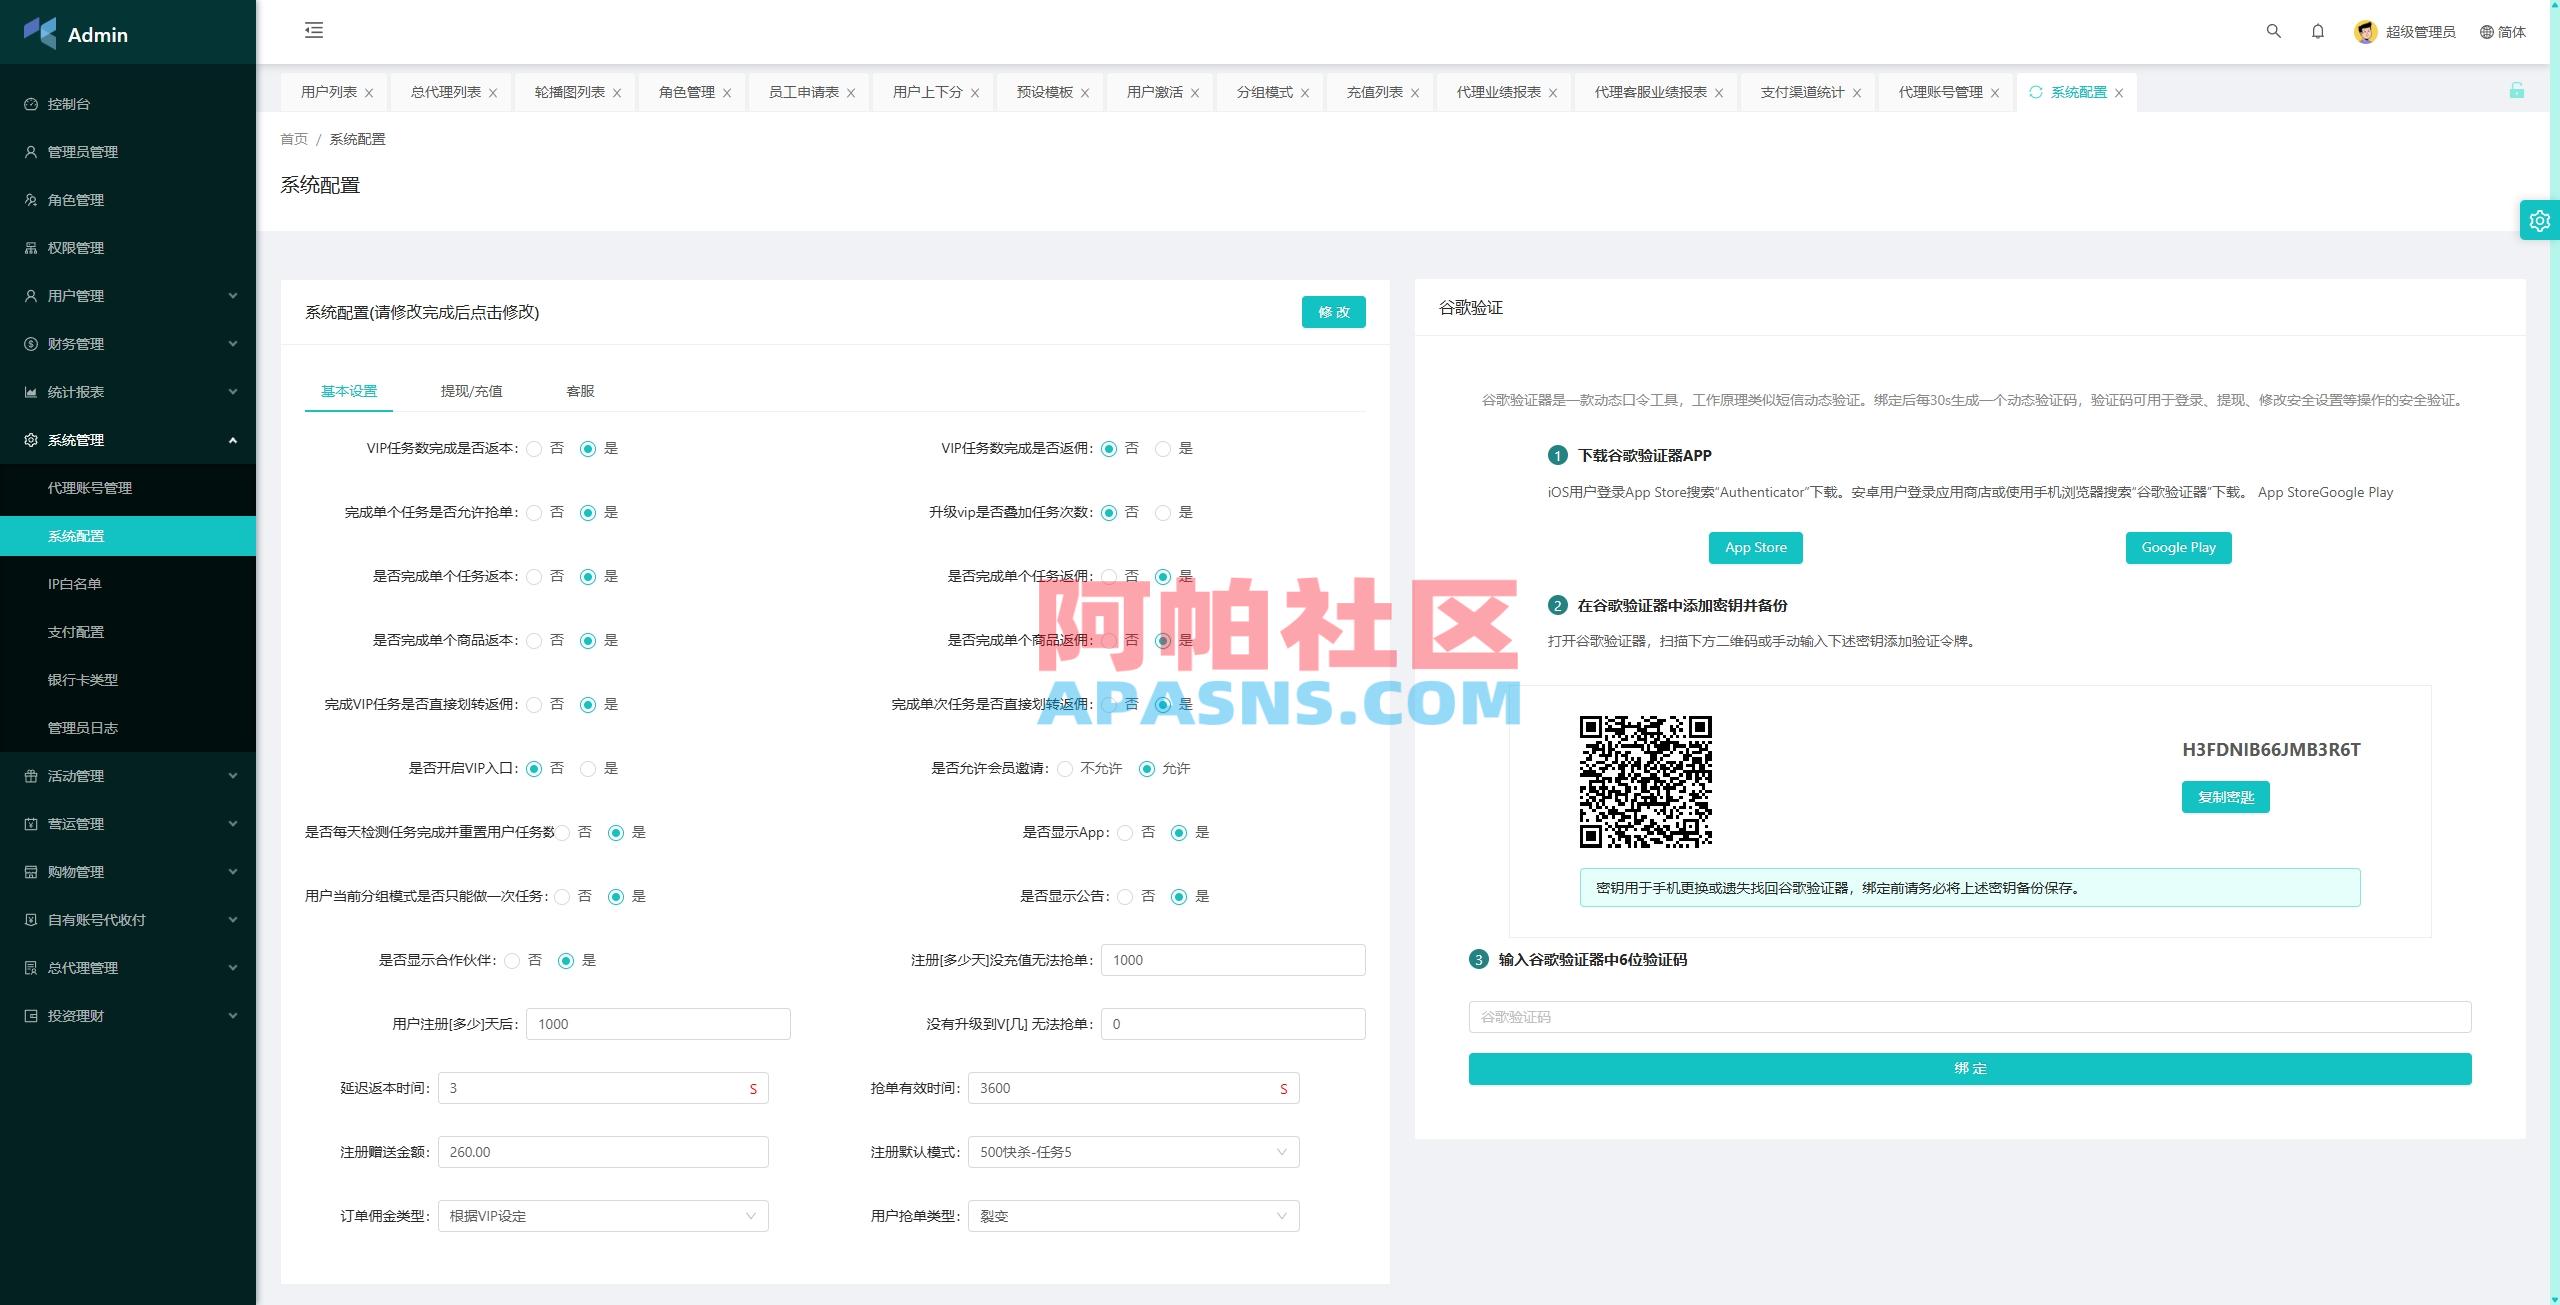Screen dimensions: 2560x1305
Task: Select 否 for 是否显示App
Action: tap(1124, 832)
